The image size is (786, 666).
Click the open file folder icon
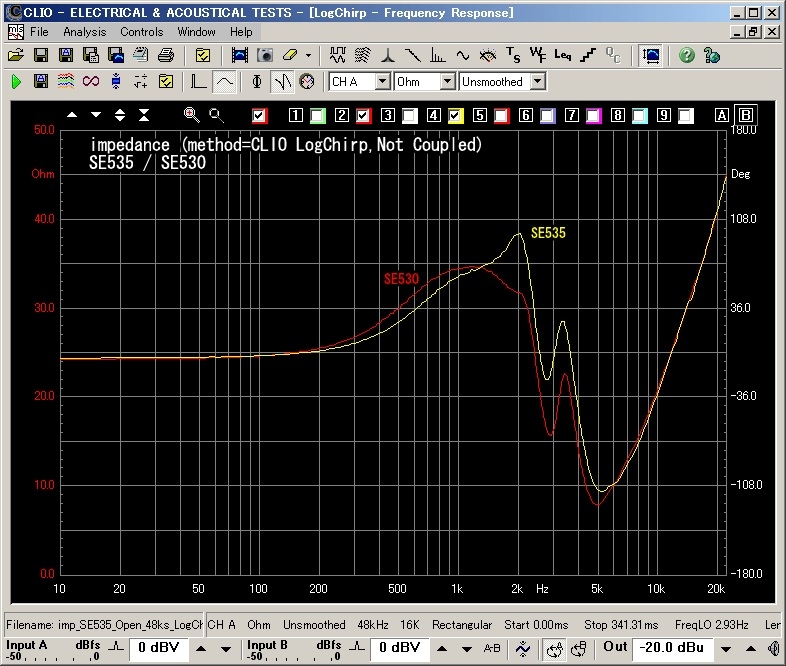(16, 55)
